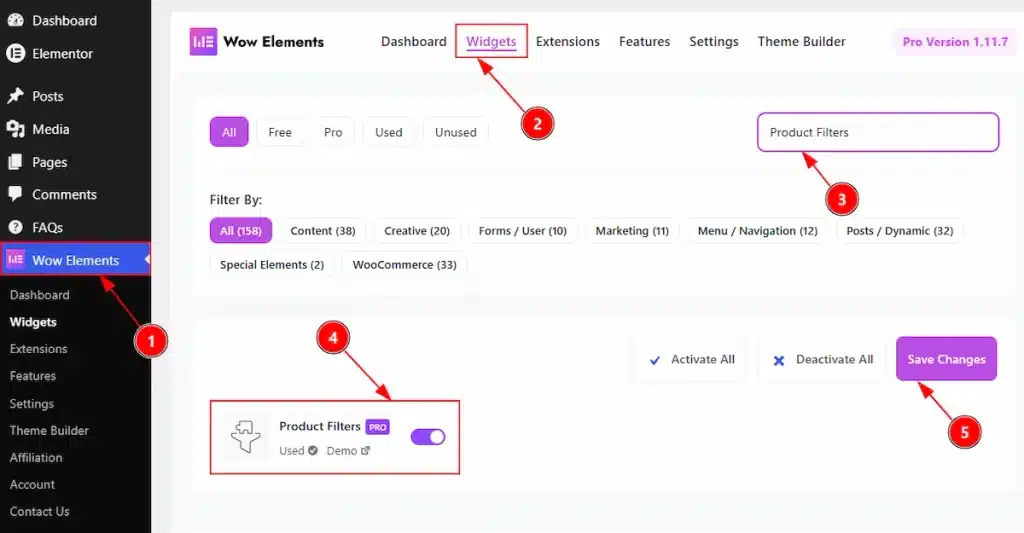1024x533 pixels.
Task: Open Wow Elements submenu Features
Action: coord(33,376)
